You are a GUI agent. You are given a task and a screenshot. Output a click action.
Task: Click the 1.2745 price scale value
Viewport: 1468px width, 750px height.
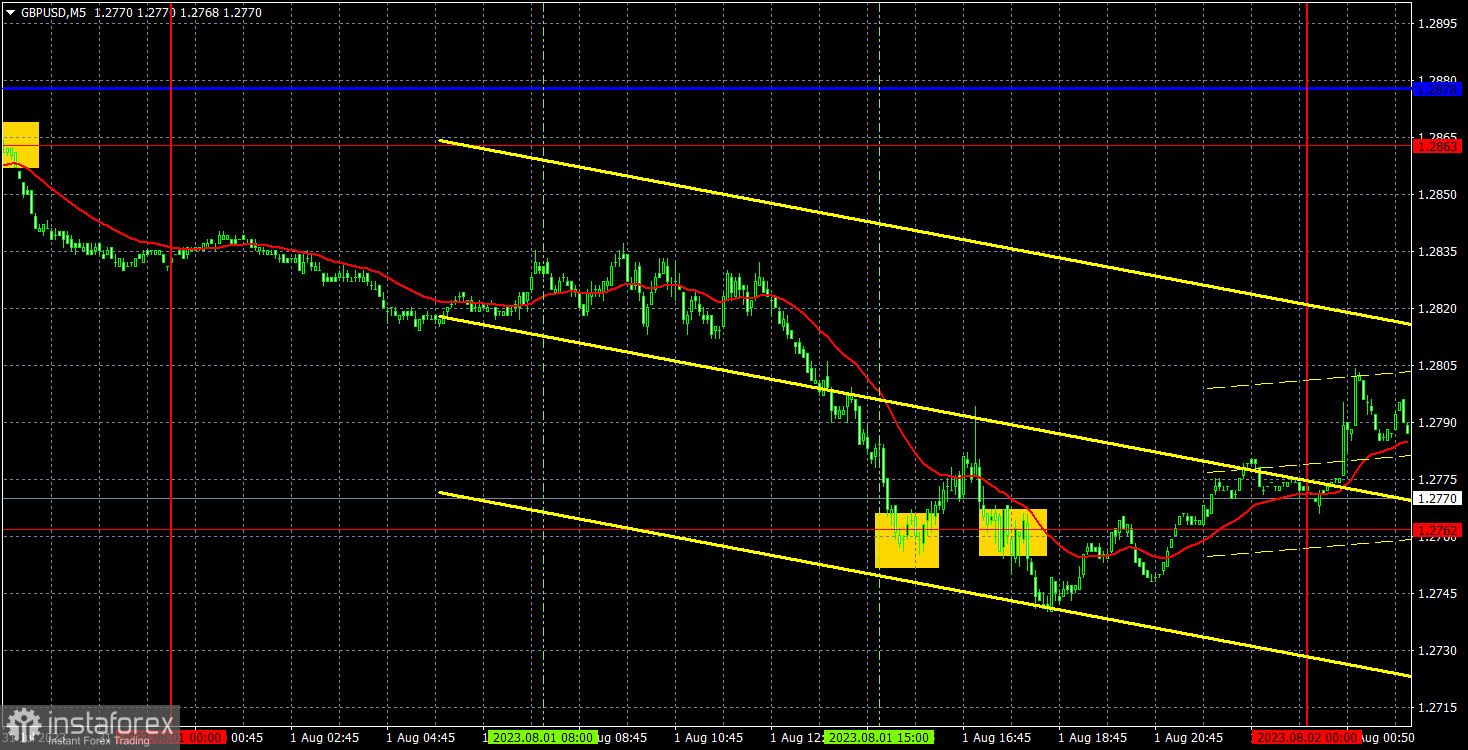(1437, 594)
